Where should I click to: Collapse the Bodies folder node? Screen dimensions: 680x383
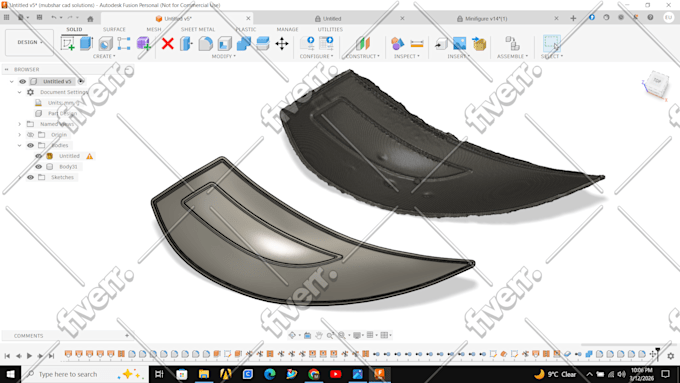pyautogui.click(x=20, y=145)
